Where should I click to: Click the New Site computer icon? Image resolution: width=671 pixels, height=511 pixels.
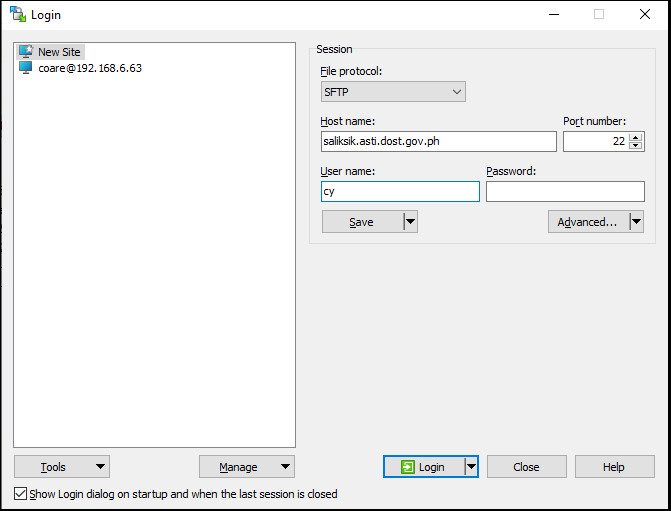click(26, 51)
